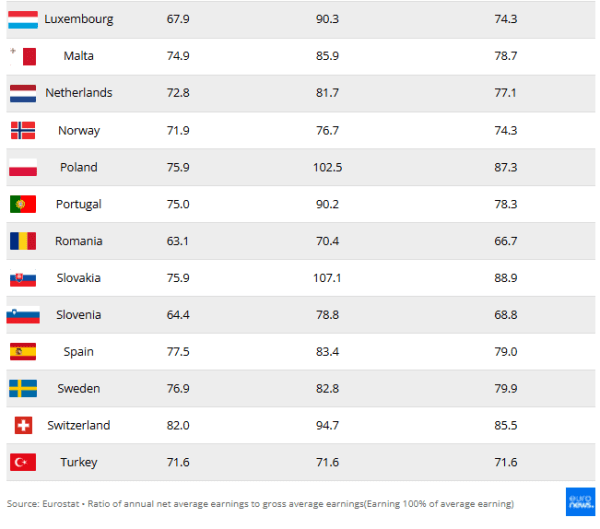Select the Netherlands flag icon
Viewport: 600px width, 529px height.
(23, 93)
